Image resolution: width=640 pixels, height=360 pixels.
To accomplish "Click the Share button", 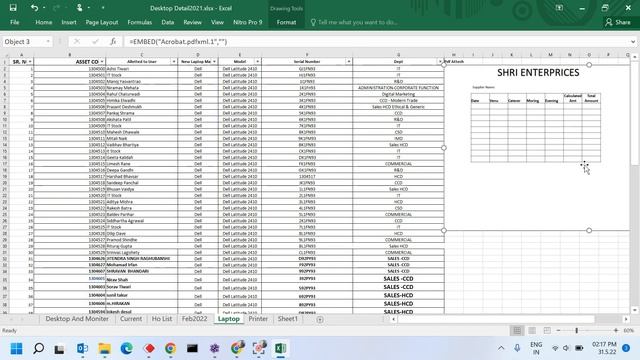I will 618,22.
